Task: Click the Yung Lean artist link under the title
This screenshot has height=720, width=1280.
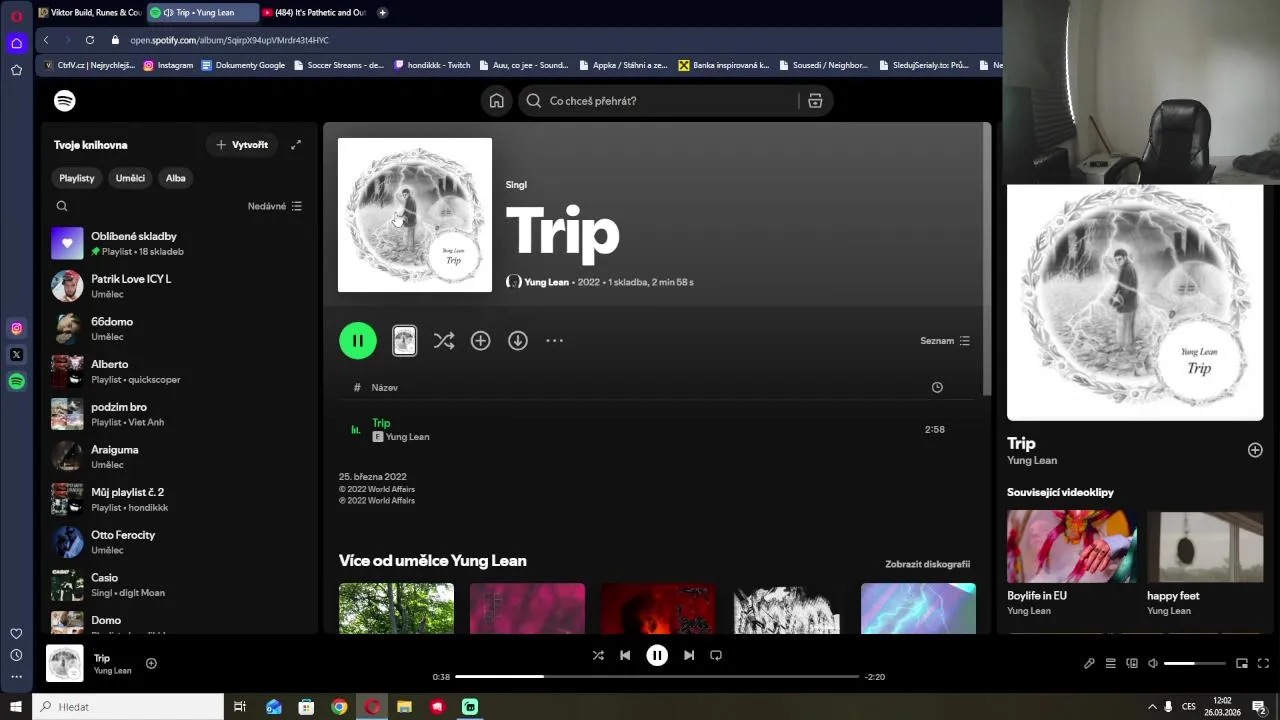Action: coord(546,282)
